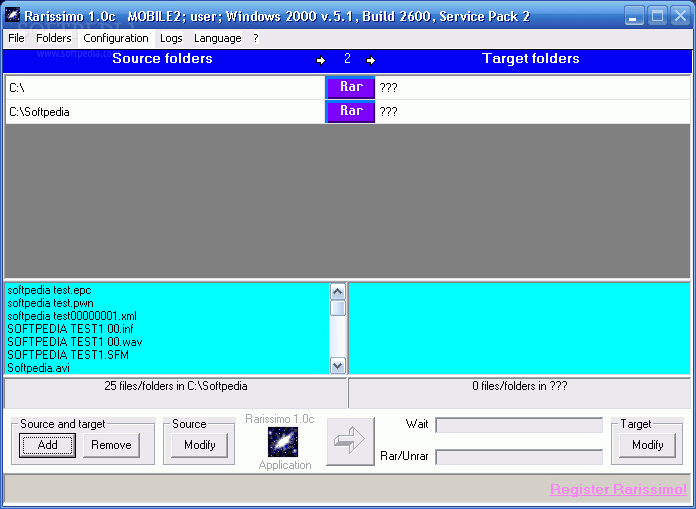Click the 0 files/folders in ??? status
Image resolution: width=696 pixels, height=509 pixels.
520,386
